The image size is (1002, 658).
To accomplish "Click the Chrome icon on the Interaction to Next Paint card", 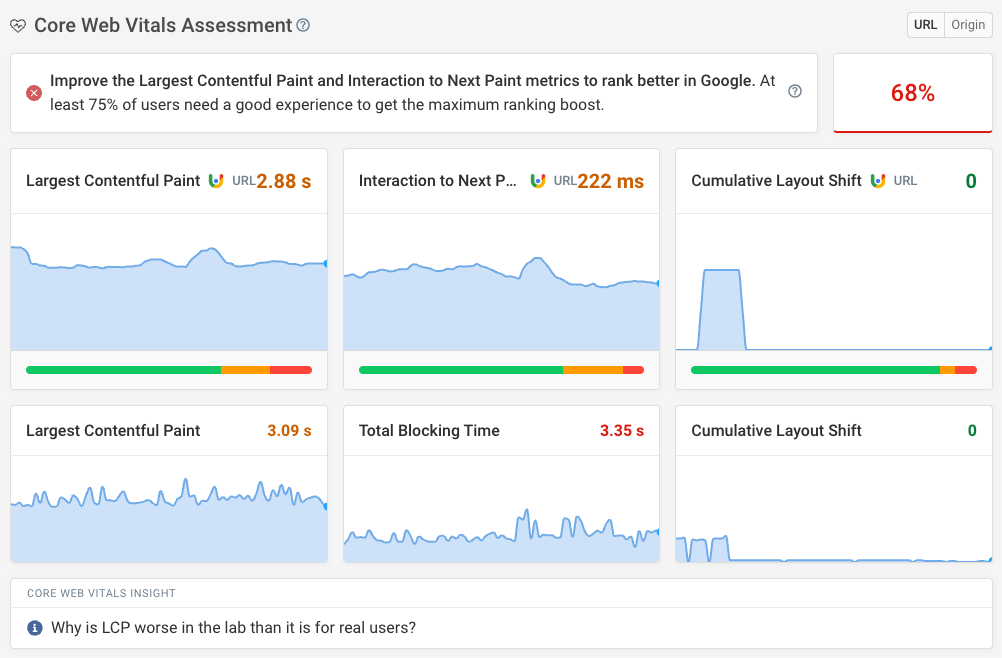I will [x=538, y=180].
